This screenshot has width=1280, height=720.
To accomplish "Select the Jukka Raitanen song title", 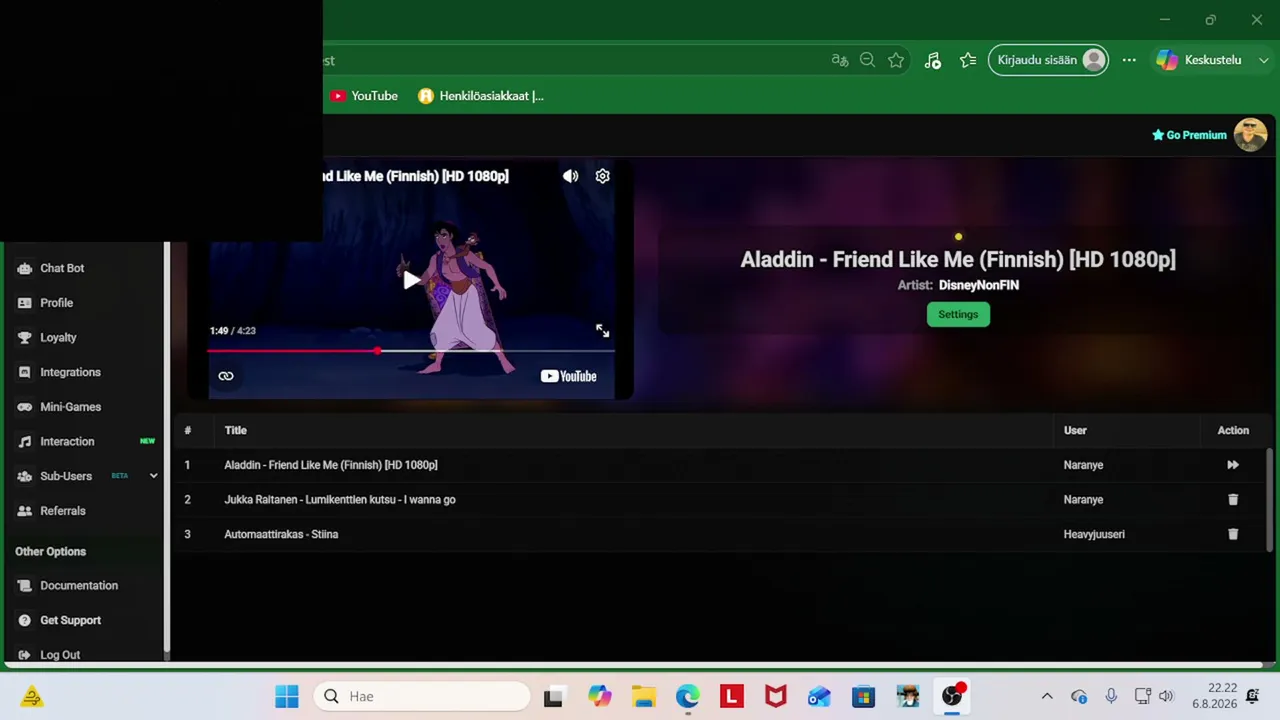I will [340, 500].
